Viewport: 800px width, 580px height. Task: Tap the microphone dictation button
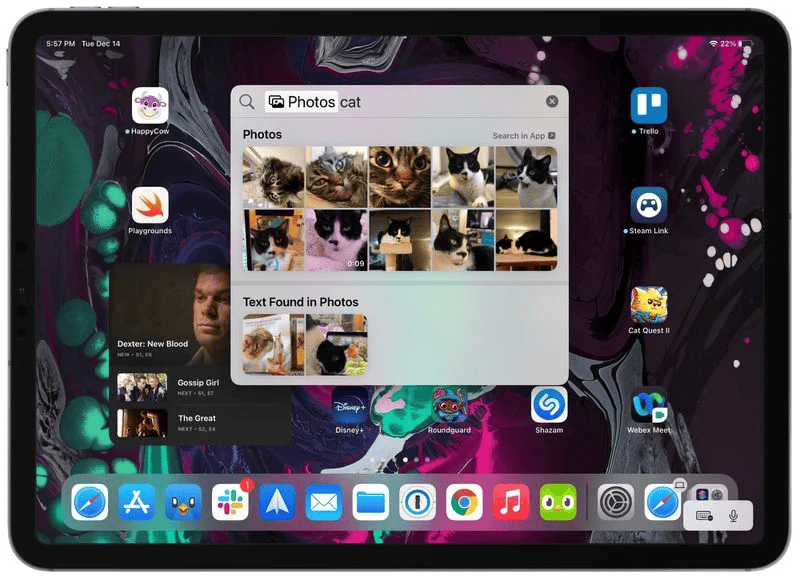point(734,515)
